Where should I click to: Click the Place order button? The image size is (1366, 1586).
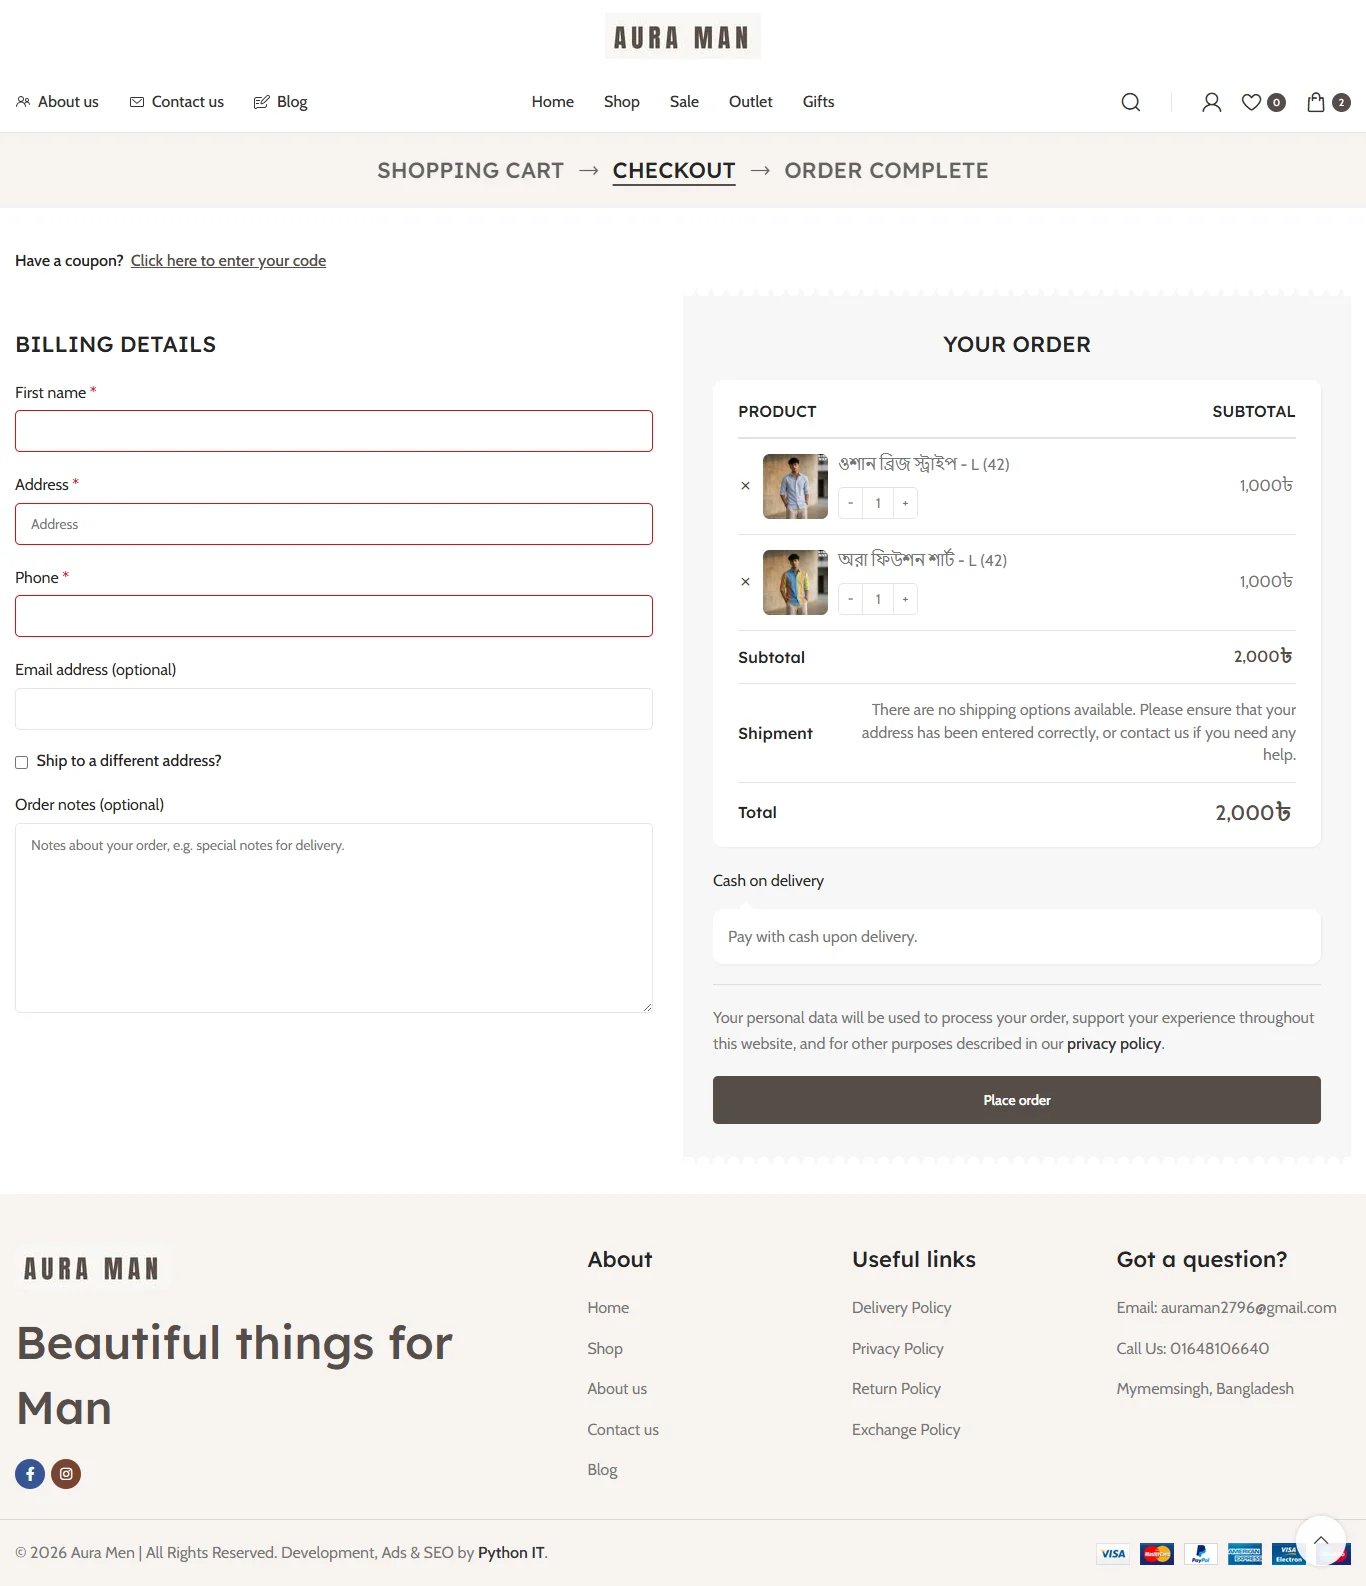point(1017,1100)
